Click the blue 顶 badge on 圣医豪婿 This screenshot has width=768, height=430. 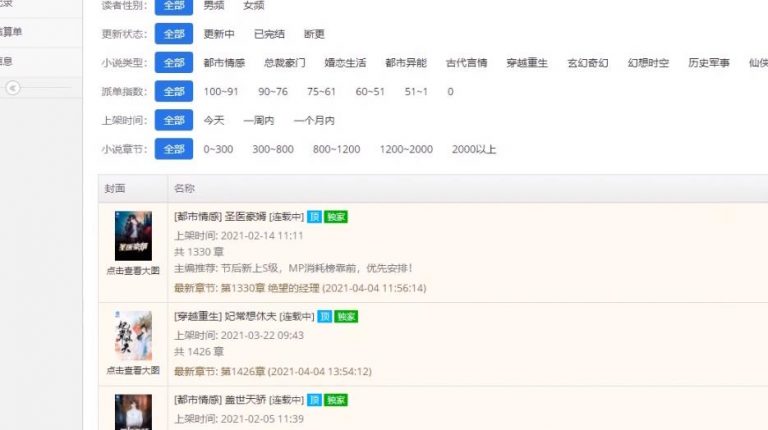[x=315, y=216]
